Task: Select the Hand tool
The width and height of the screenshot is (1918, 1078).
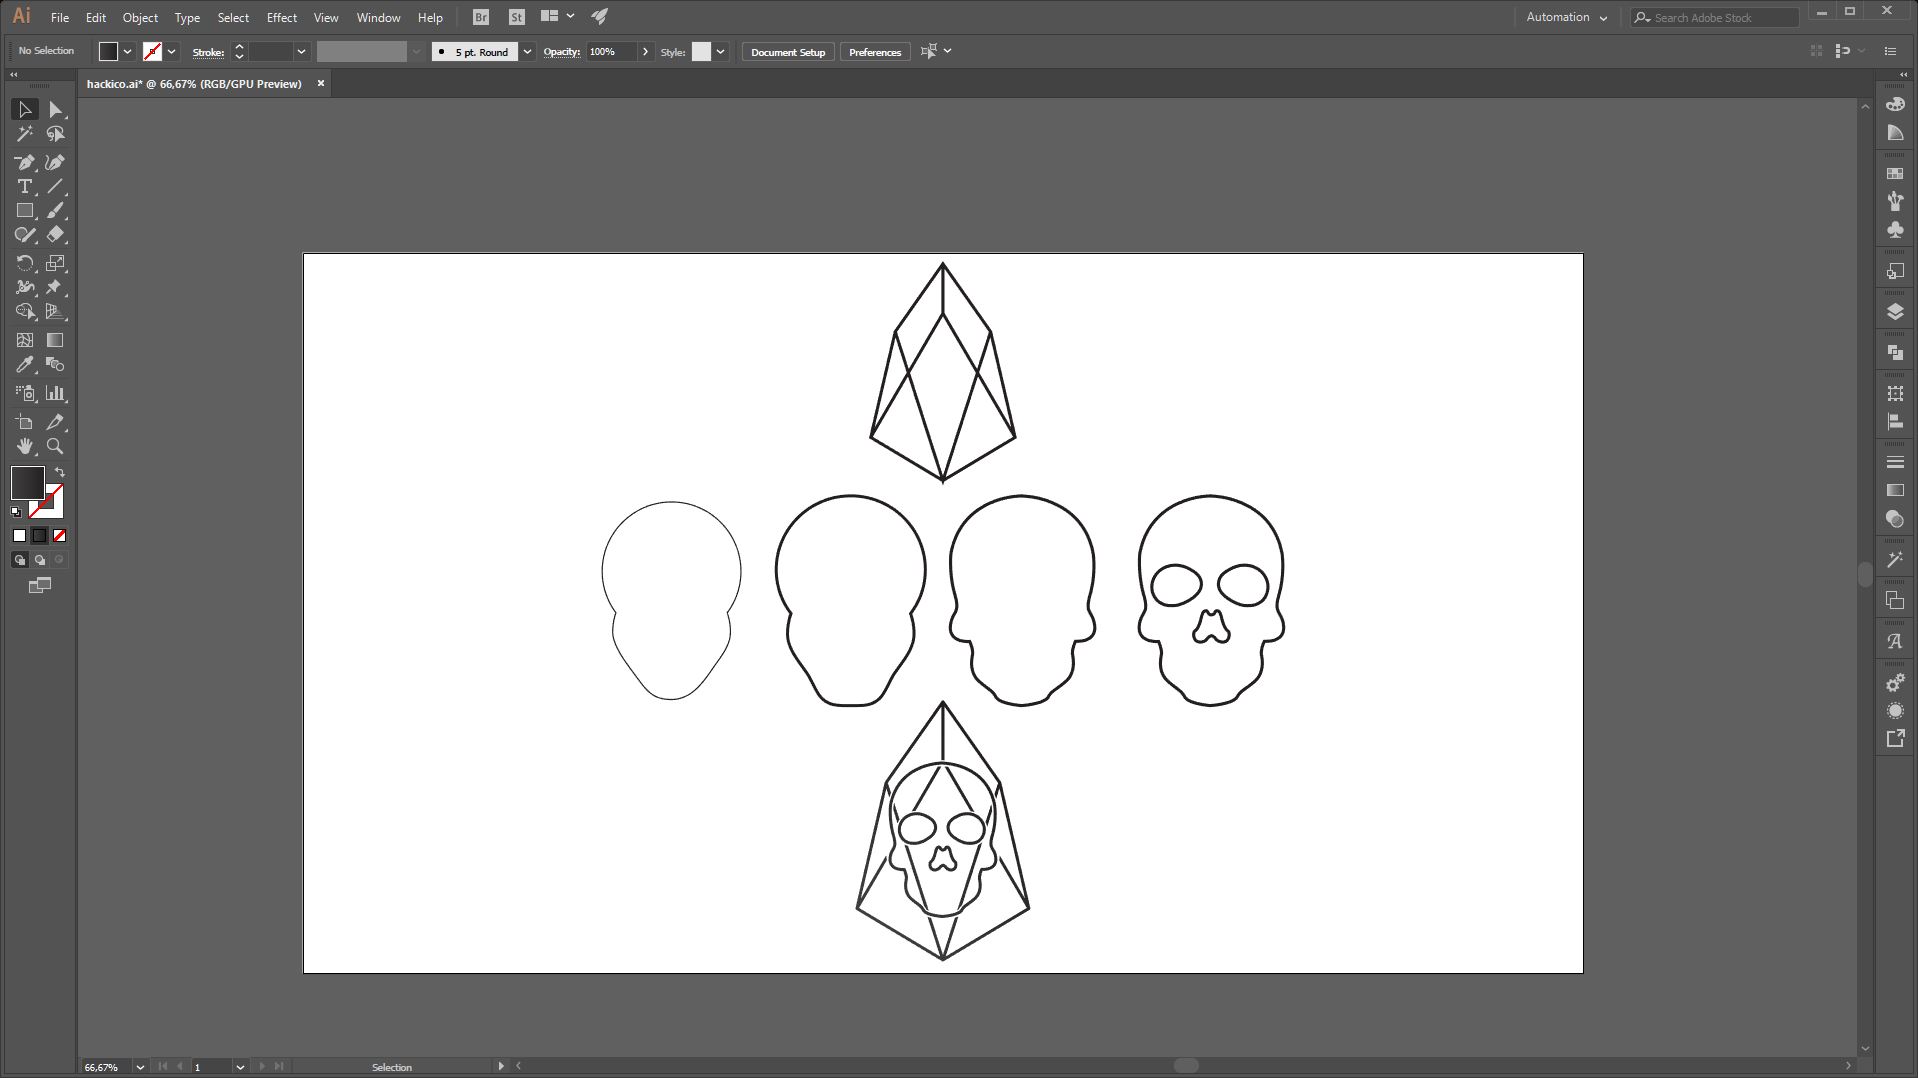Action: 25,446
